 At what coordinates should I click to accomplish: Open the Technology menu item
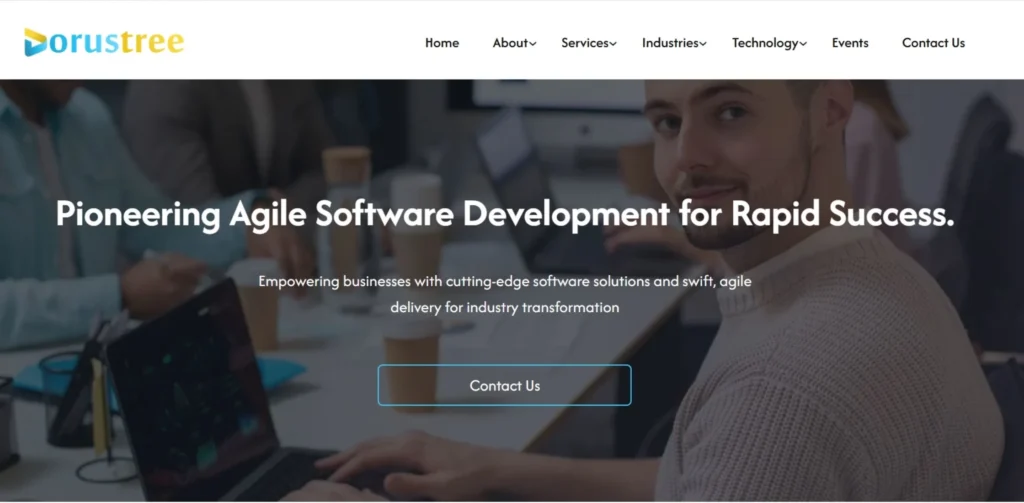click(765, 43)
